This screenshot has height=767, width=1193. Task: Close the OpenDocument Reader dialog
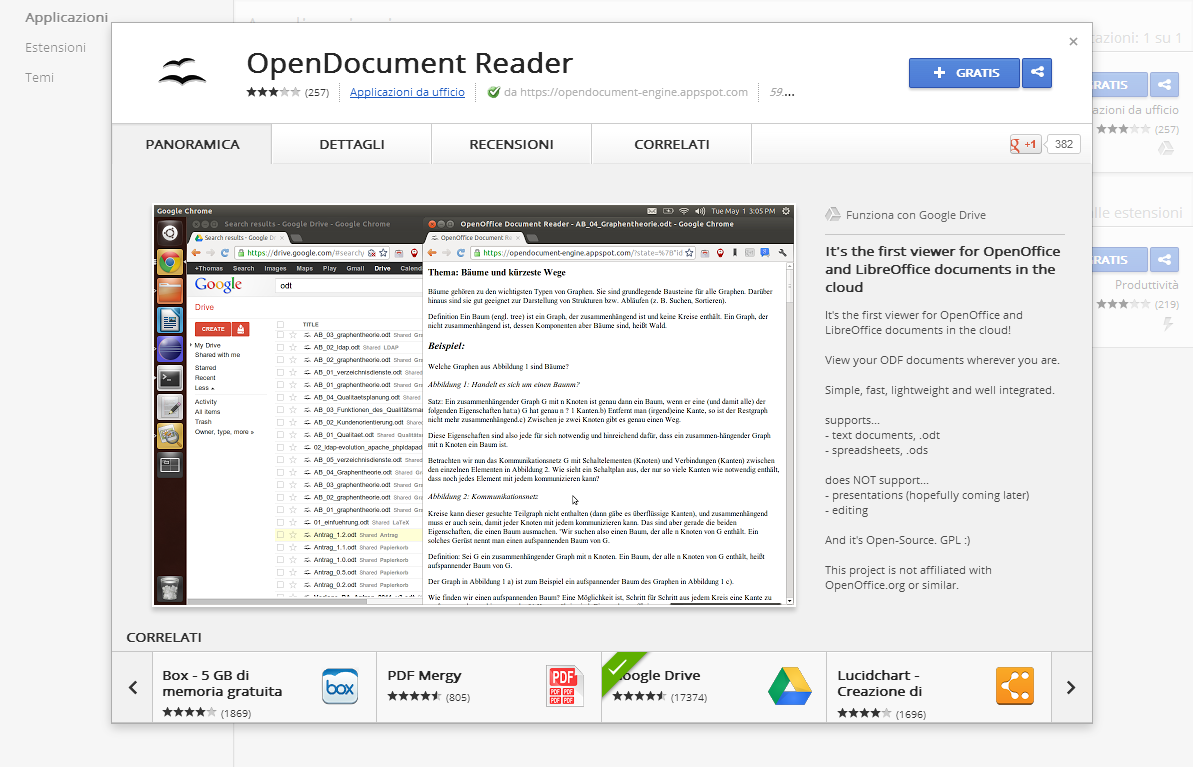pos(1073,42)
